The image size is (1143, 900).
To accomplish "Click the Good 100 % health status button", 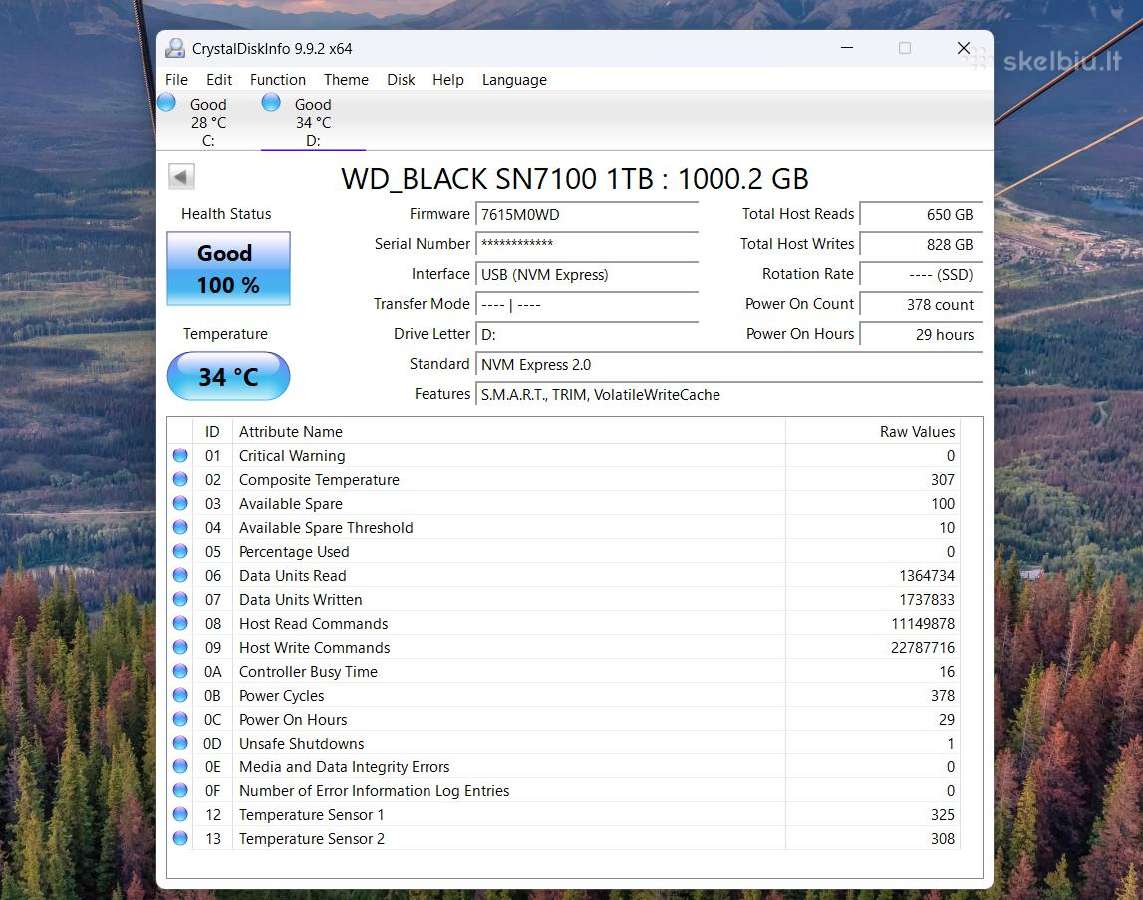I will 228,268.
